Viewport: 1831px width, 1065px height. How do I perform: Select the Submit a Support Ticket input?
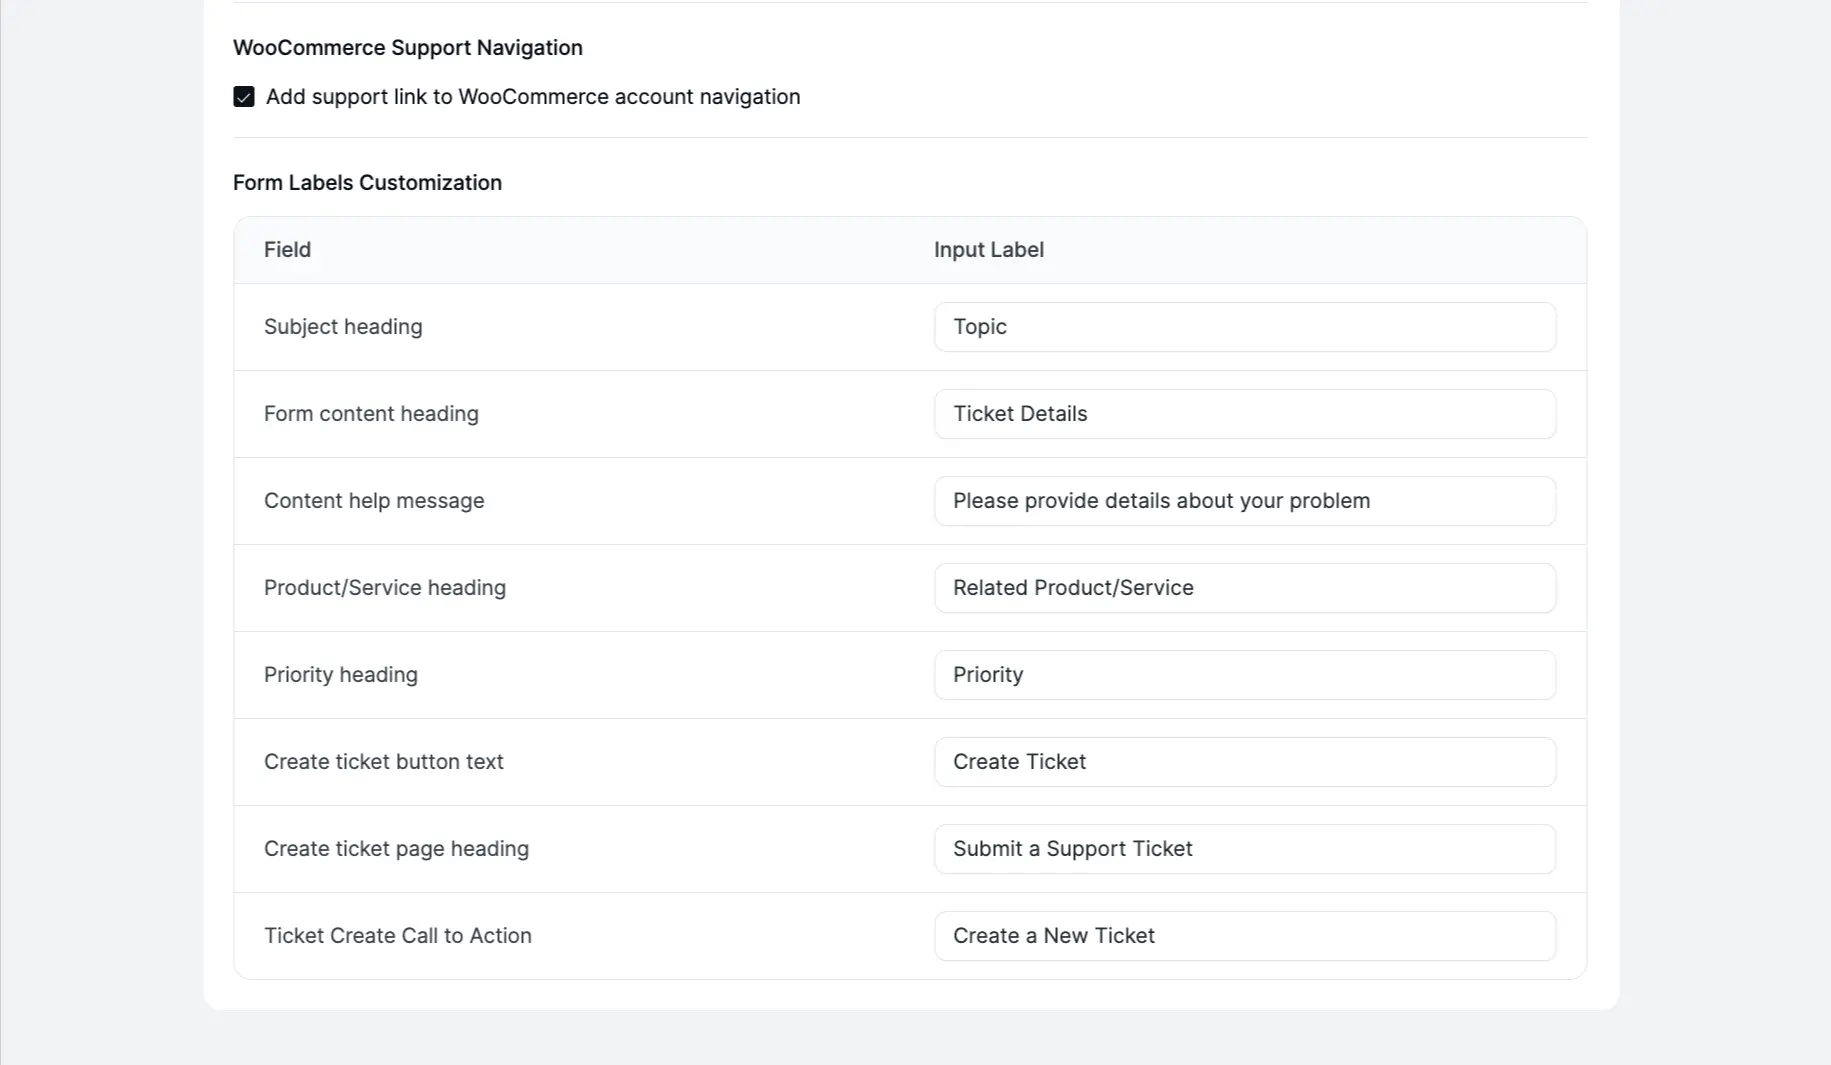[x=1244, y=848]
